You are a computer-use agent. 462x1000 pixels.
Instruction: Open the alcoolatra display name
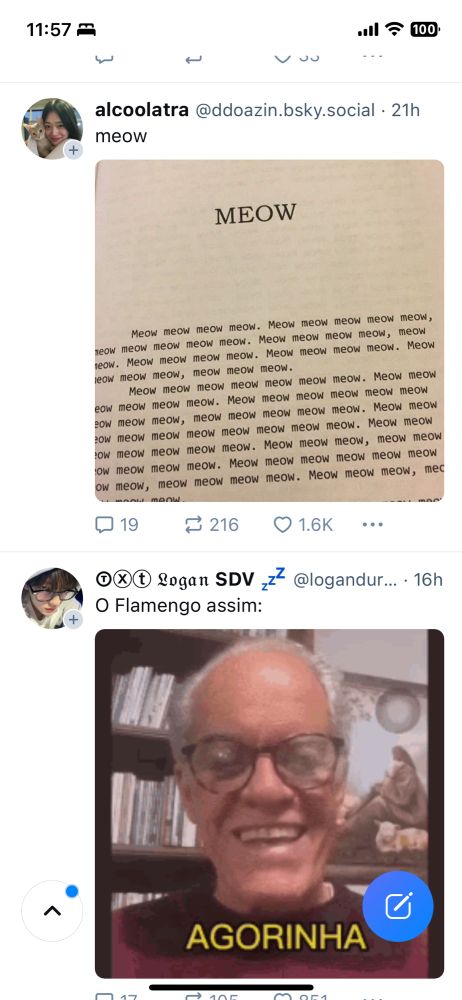142,110
